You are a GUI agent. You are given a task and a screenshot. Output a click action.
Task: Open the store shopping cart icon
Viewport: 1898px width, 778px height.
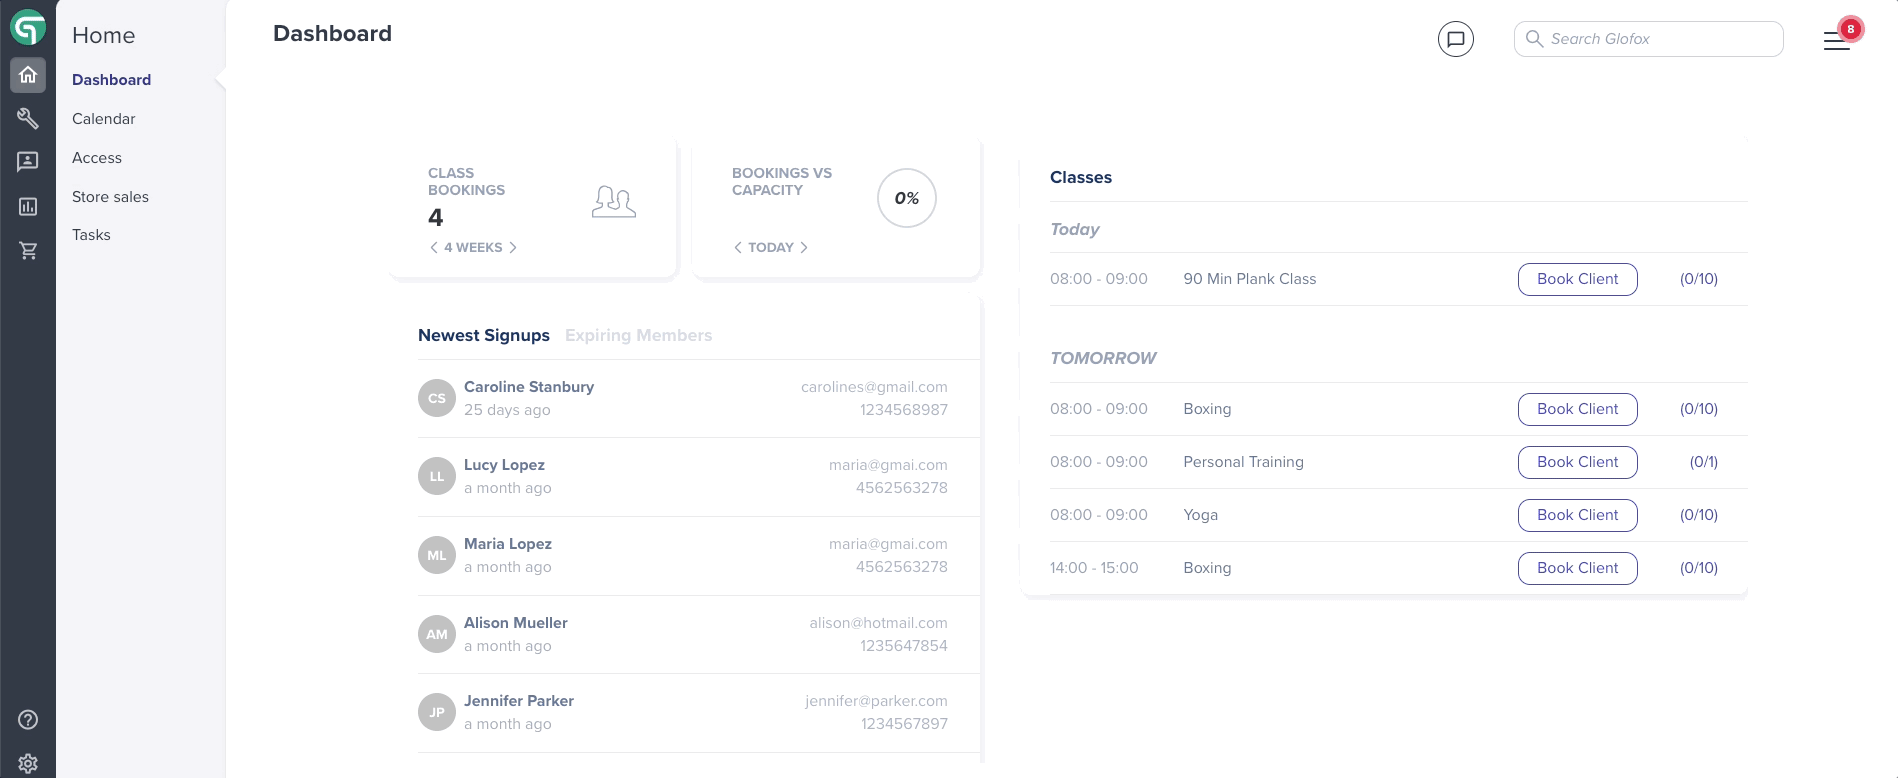click(x=28, y=250)
